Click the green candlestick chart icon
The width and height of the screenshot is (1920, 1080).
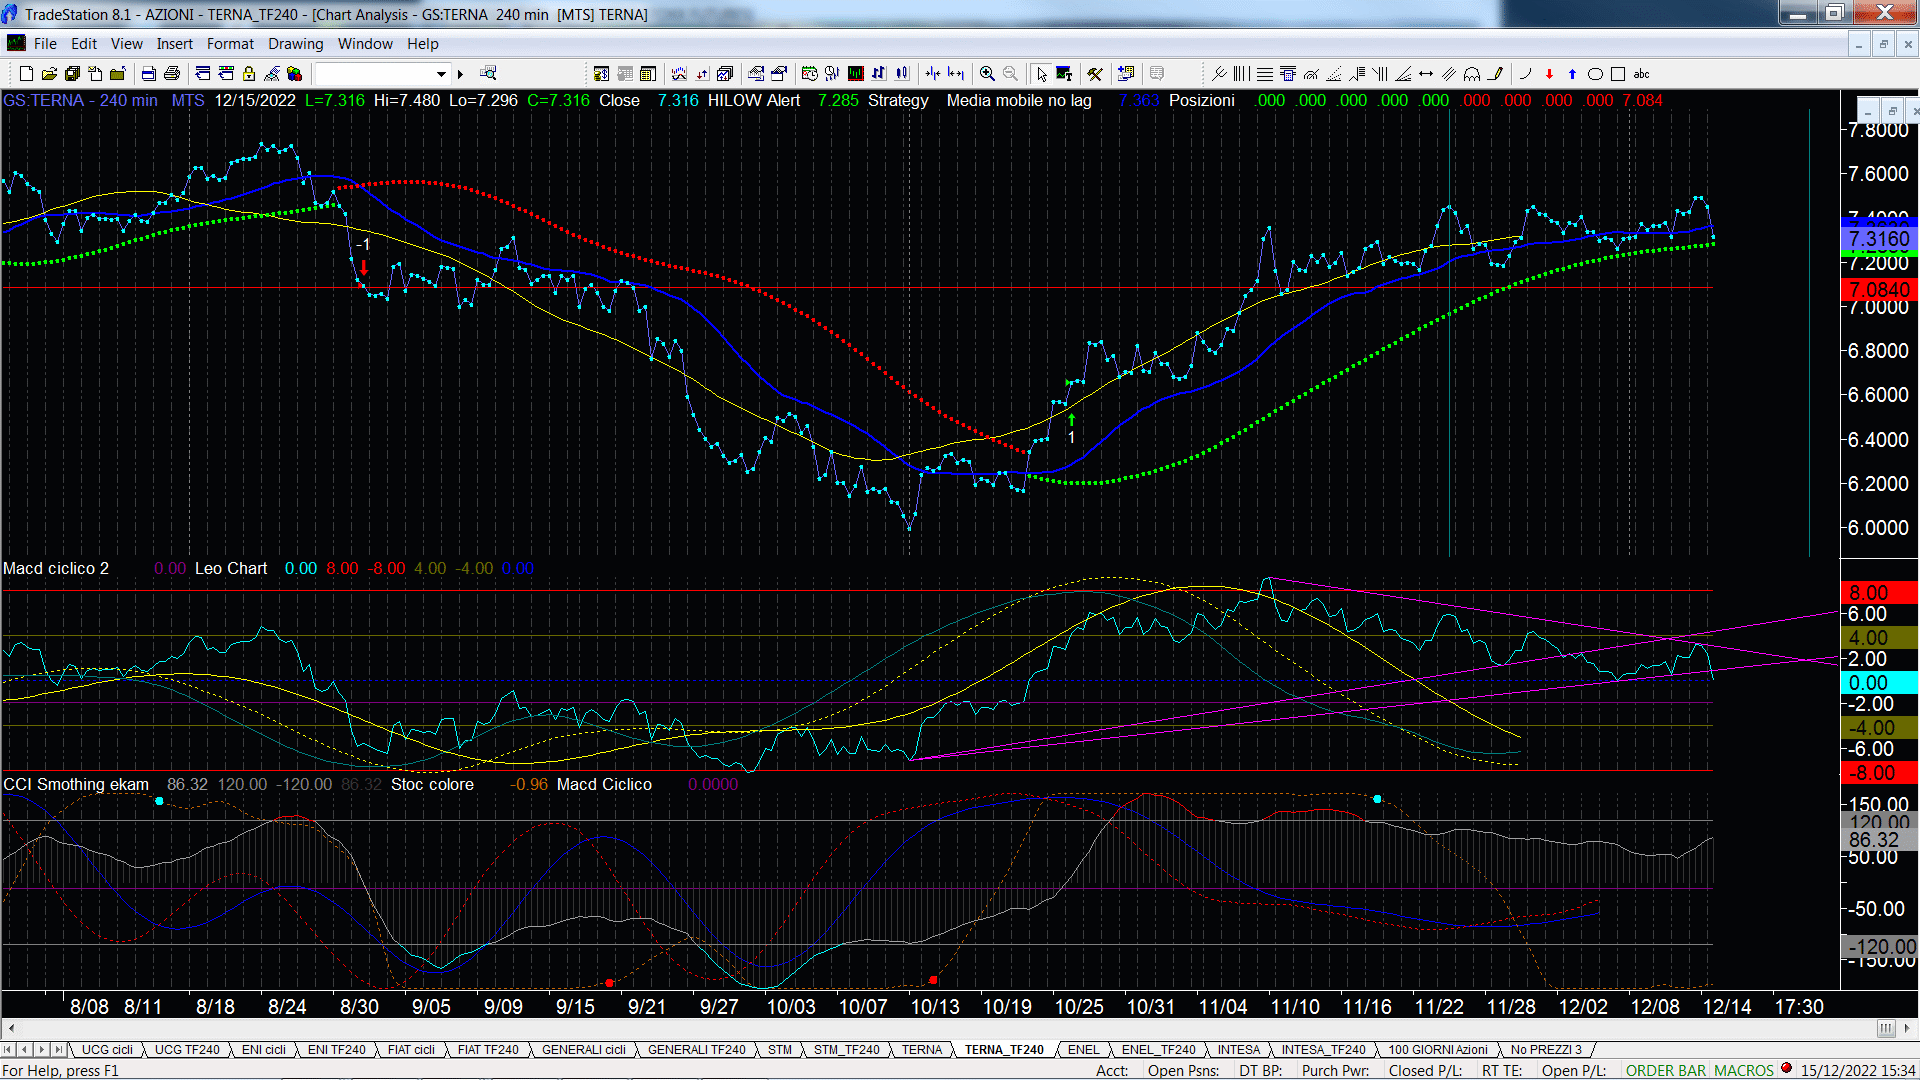(856, 74)
